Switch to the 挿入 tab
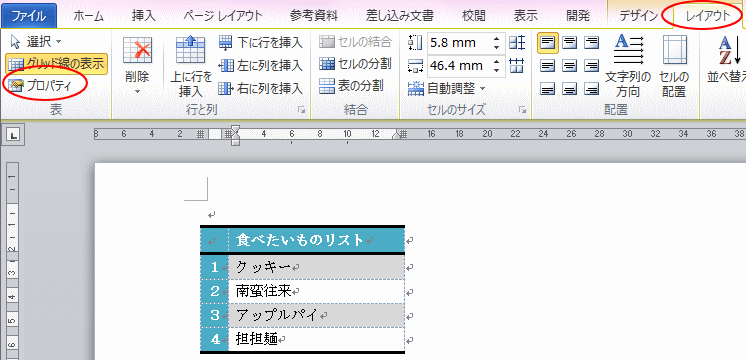The height and width of the screenshot is (360, 746). click(x=144, y=16)
